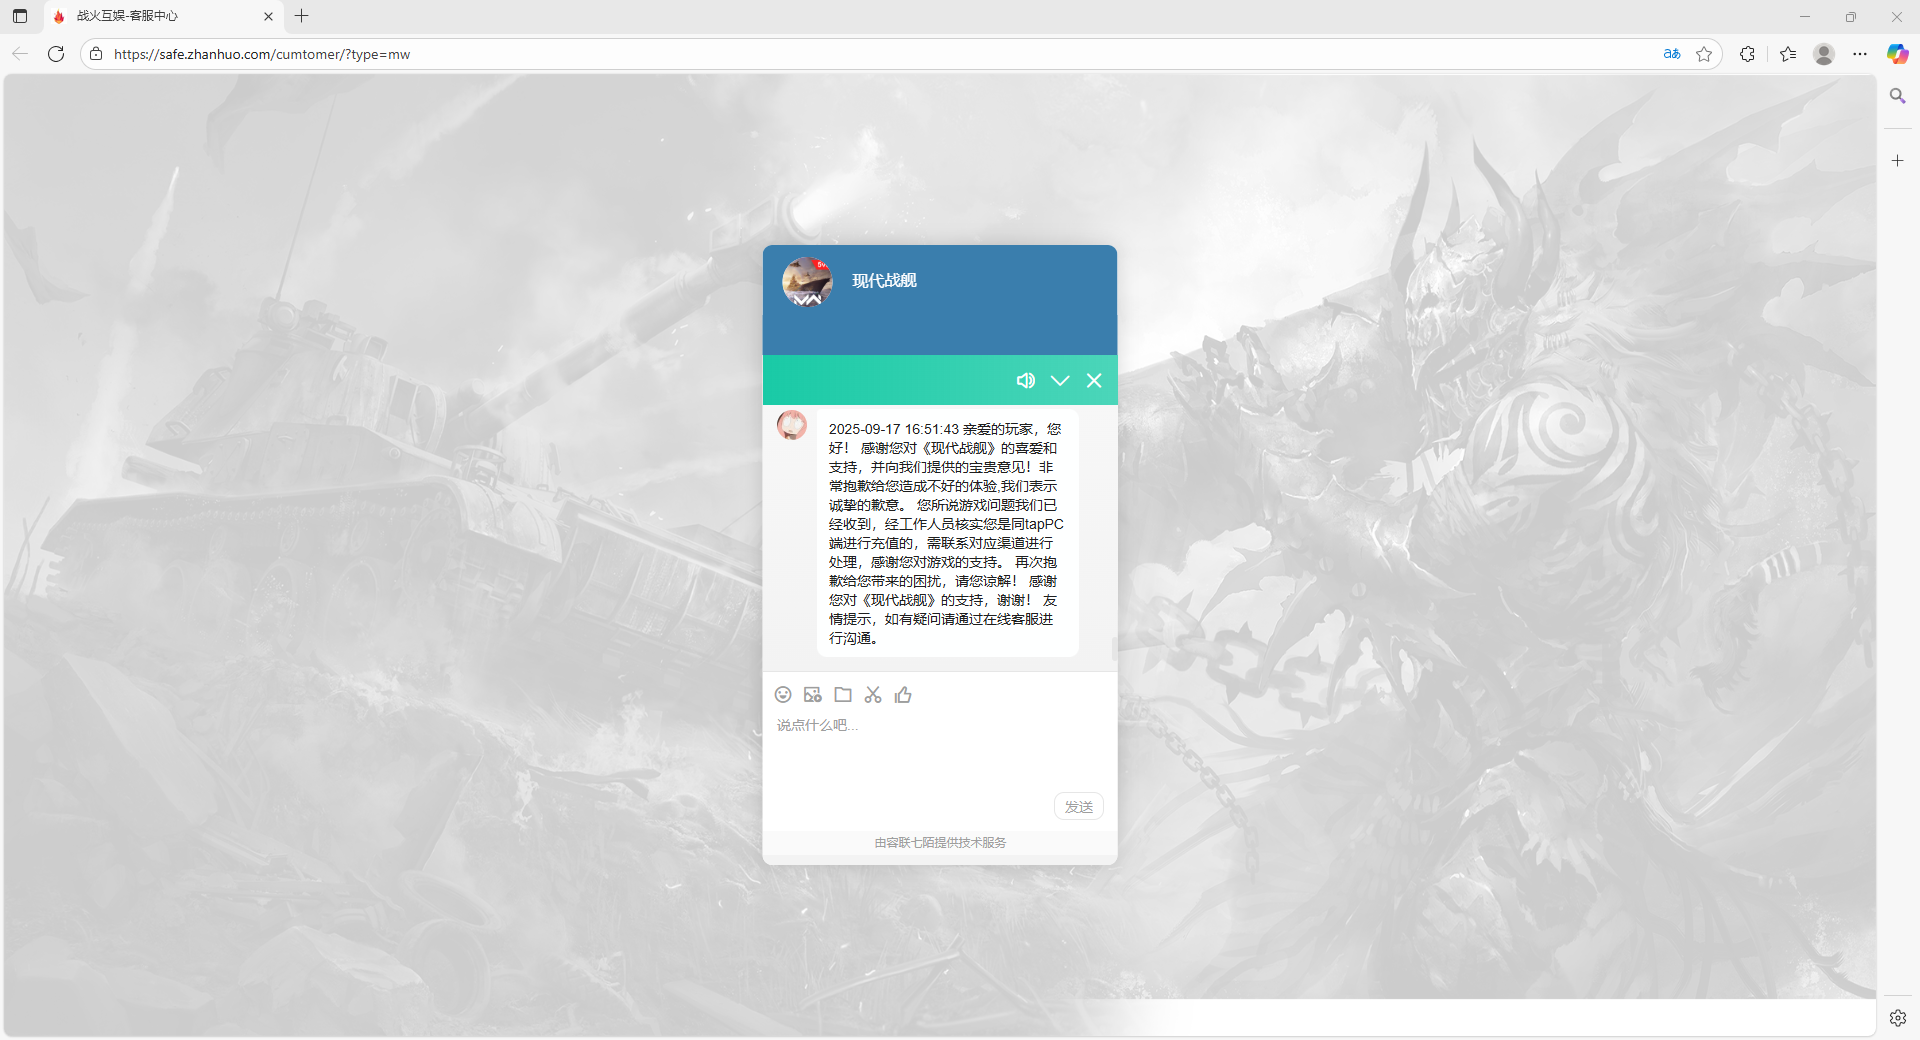
Task: Add a sidebar app with the plus icon
Action: [1897, 160]
